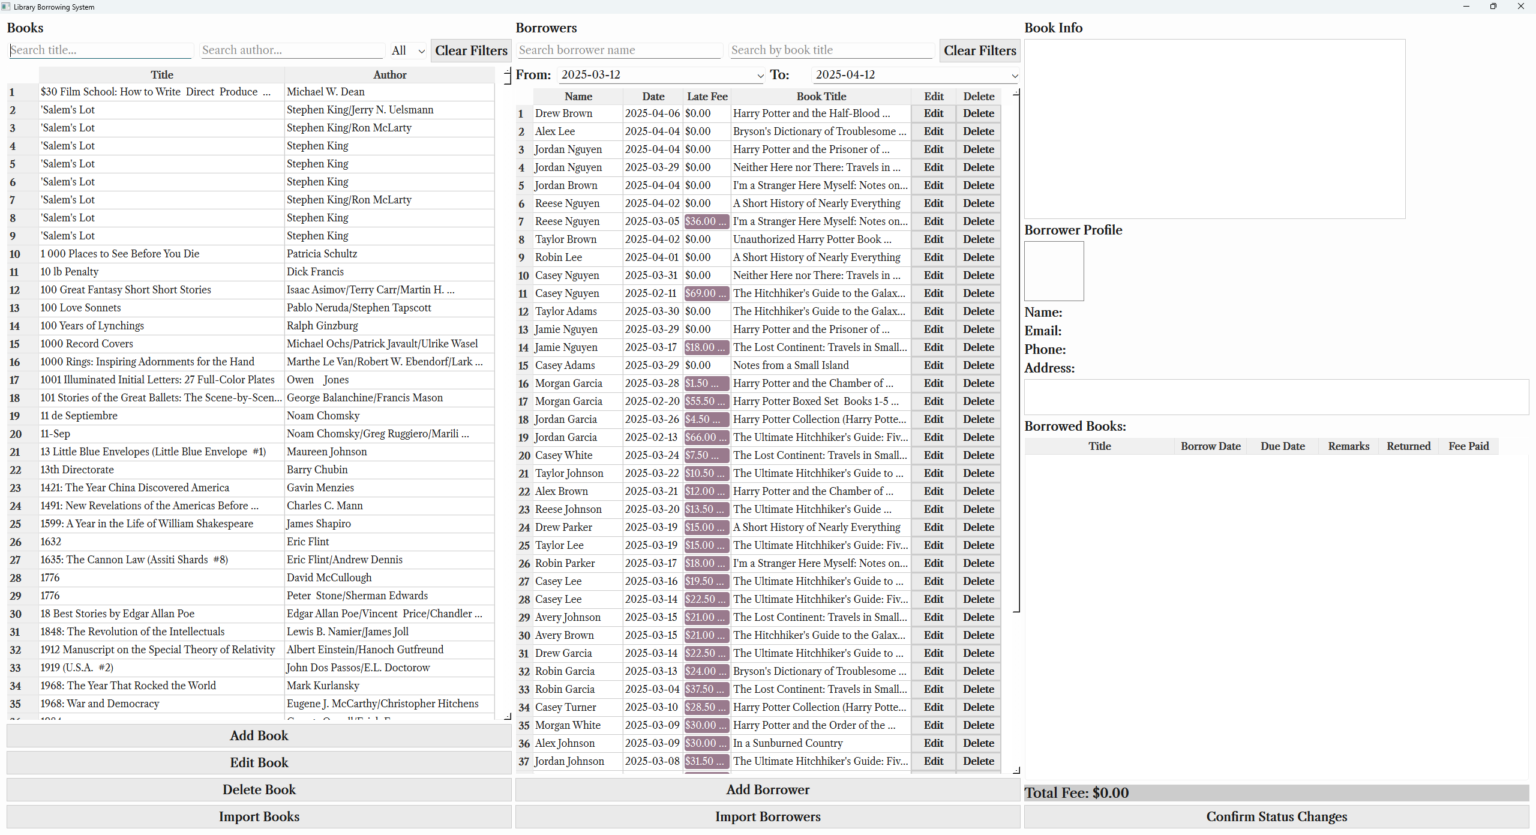
Task: Click the Library Borrowing System app icon
Action: coord(6,7)
